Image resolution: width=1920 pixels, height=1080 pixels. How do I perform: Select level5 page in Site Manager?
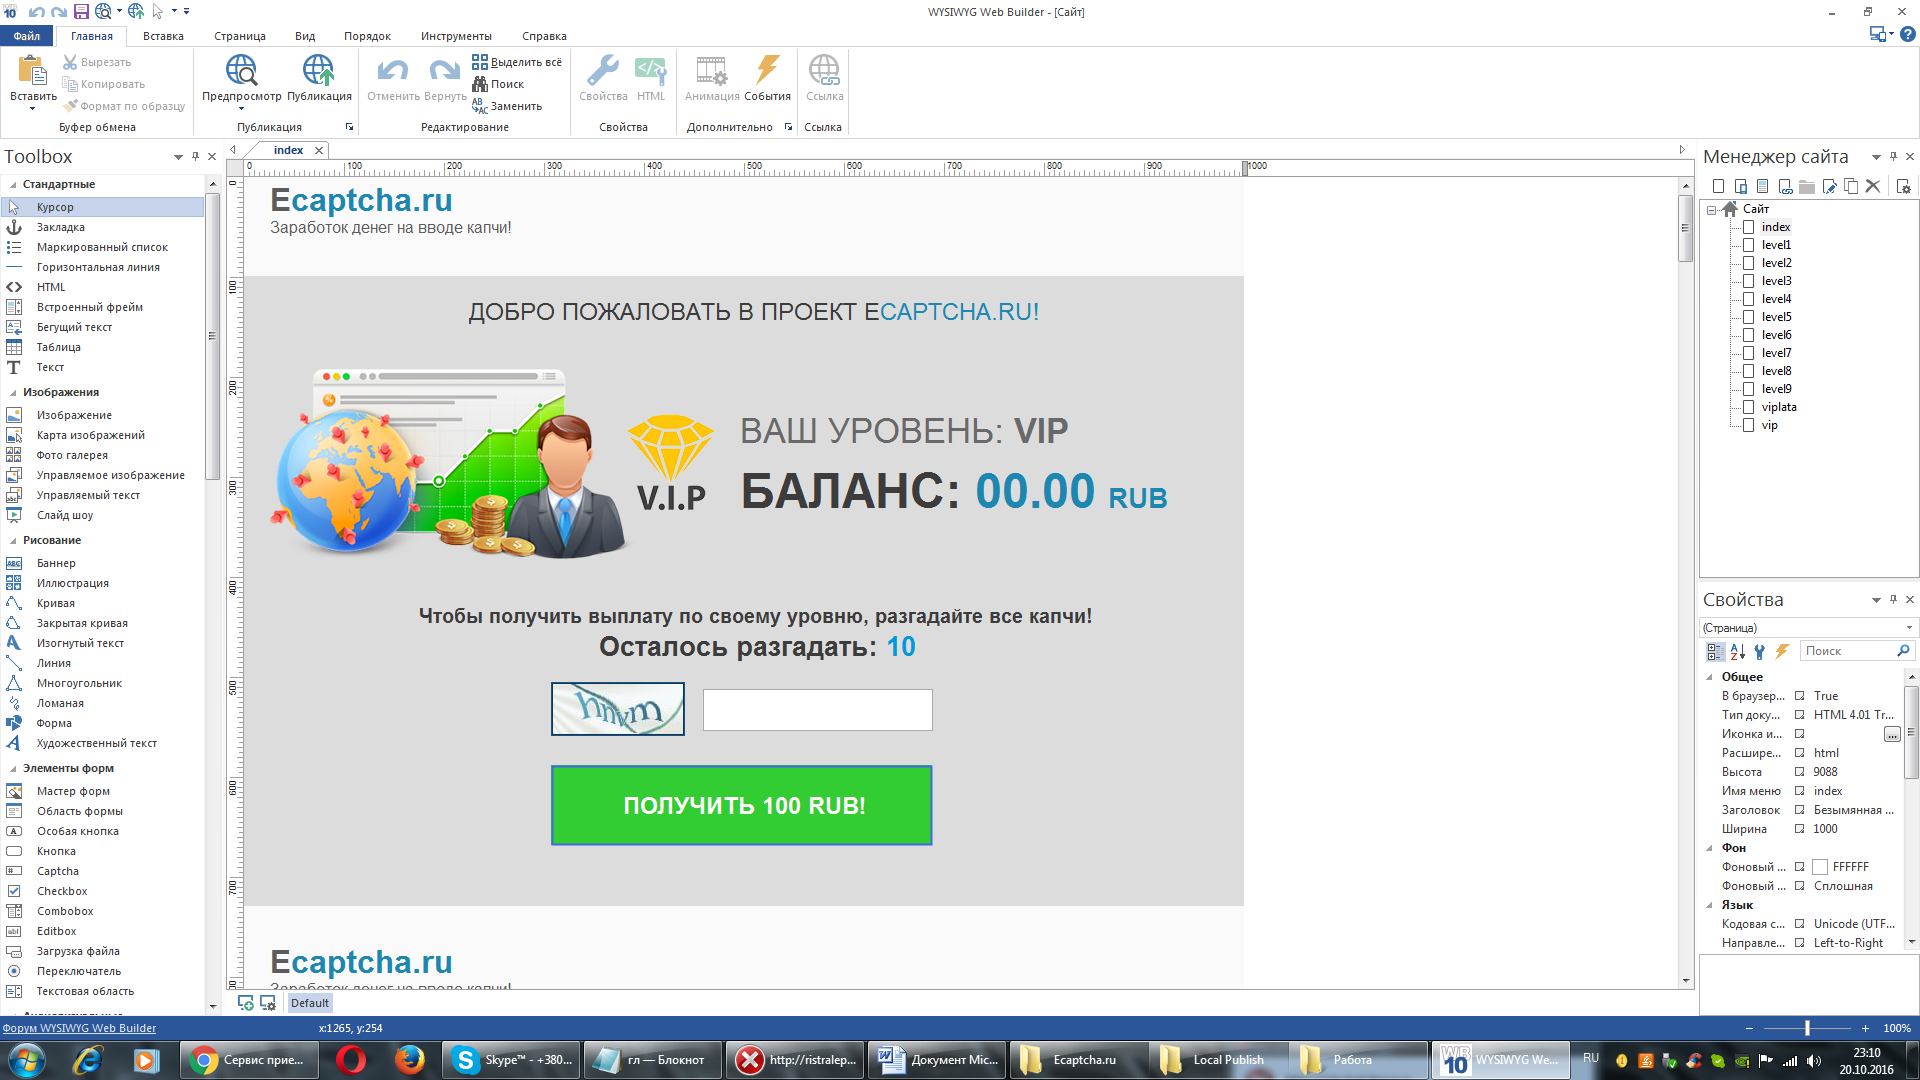pyautogui.click(x=1776, y=317)
